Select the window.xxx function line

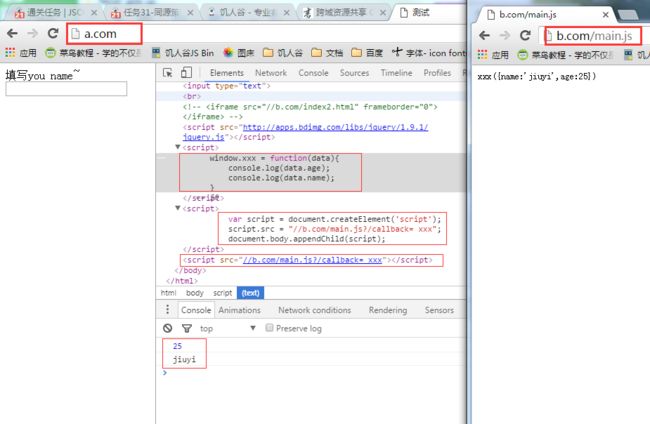pyautogui.click(x=274, y=158)
